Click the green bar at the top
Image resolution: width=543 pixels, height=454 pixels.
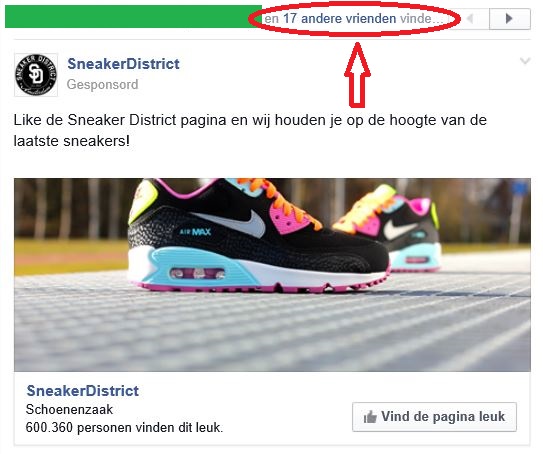(x=133, y=16)
